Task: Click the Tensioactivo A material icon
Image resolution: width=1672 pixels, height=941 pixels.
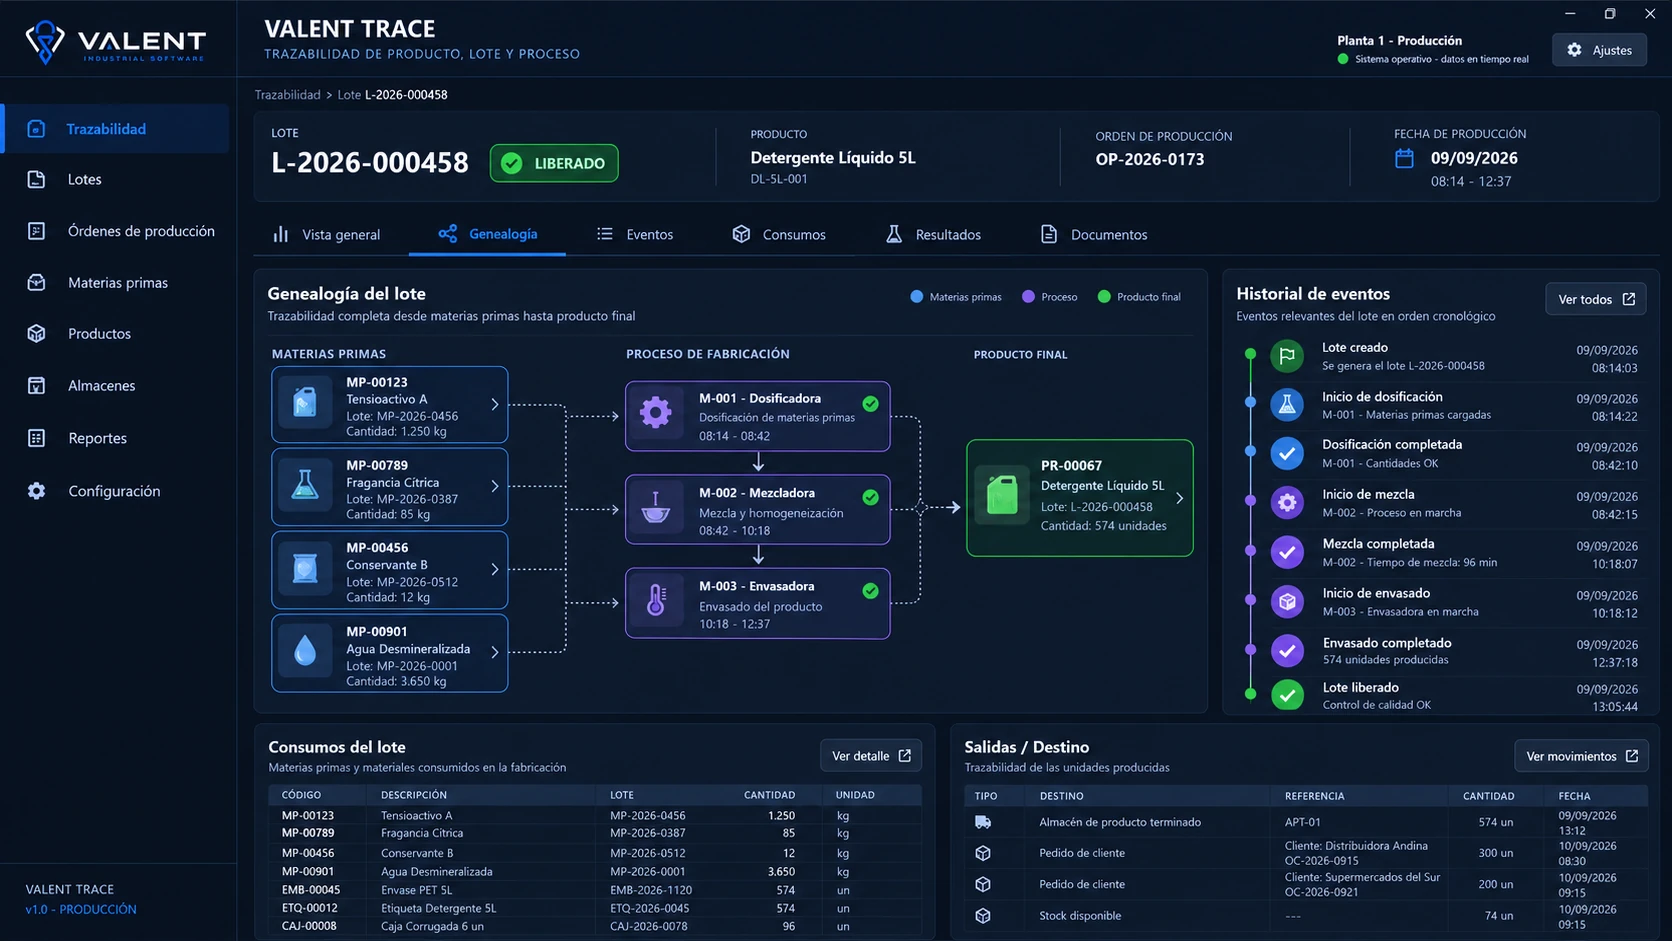Action: [305, 403]
